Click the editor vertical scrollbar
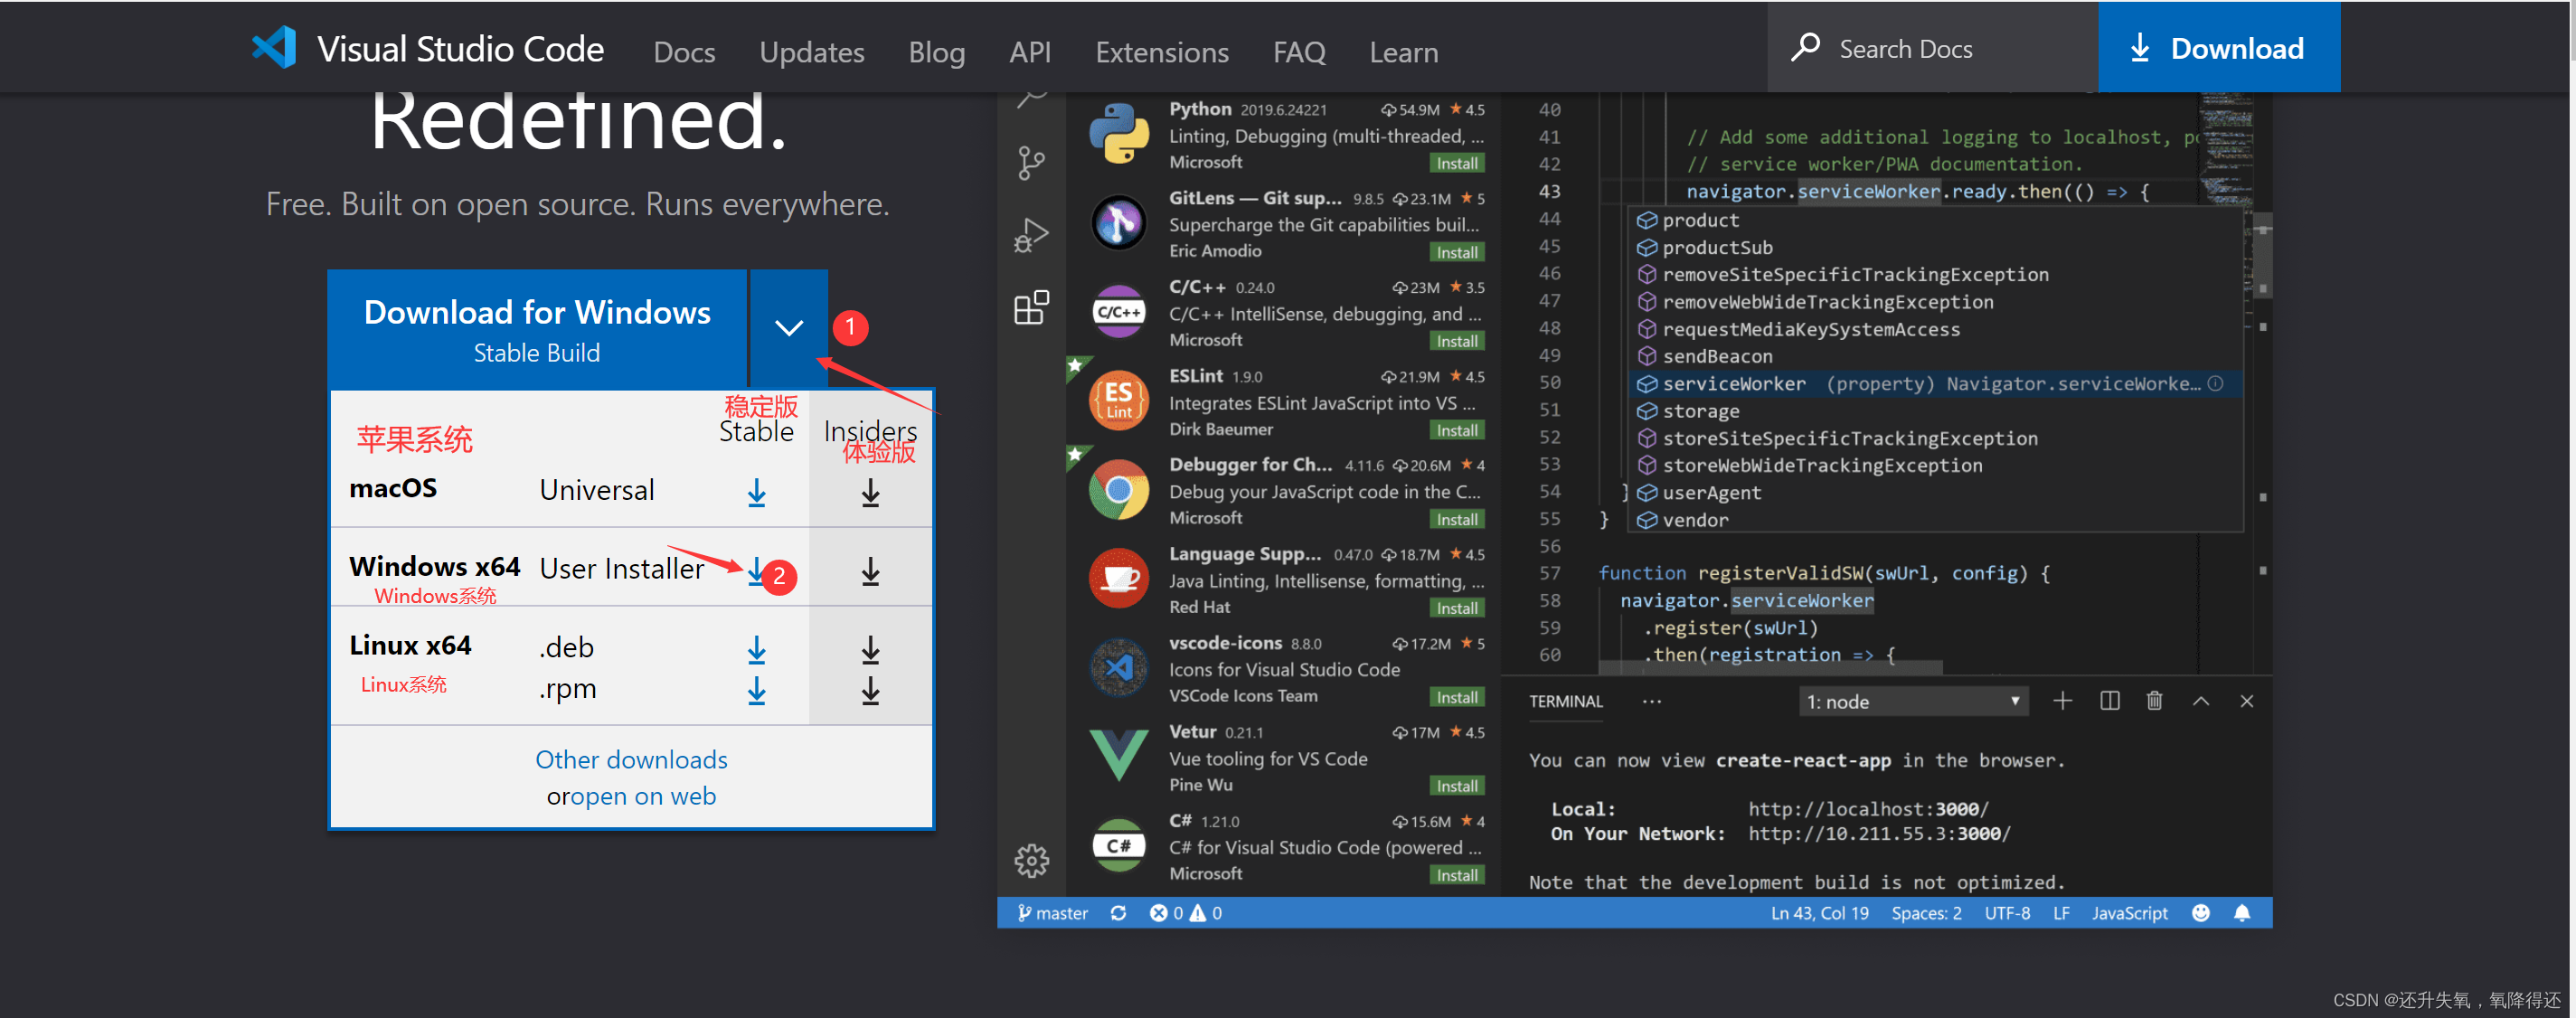 (x=2263, y=256)
